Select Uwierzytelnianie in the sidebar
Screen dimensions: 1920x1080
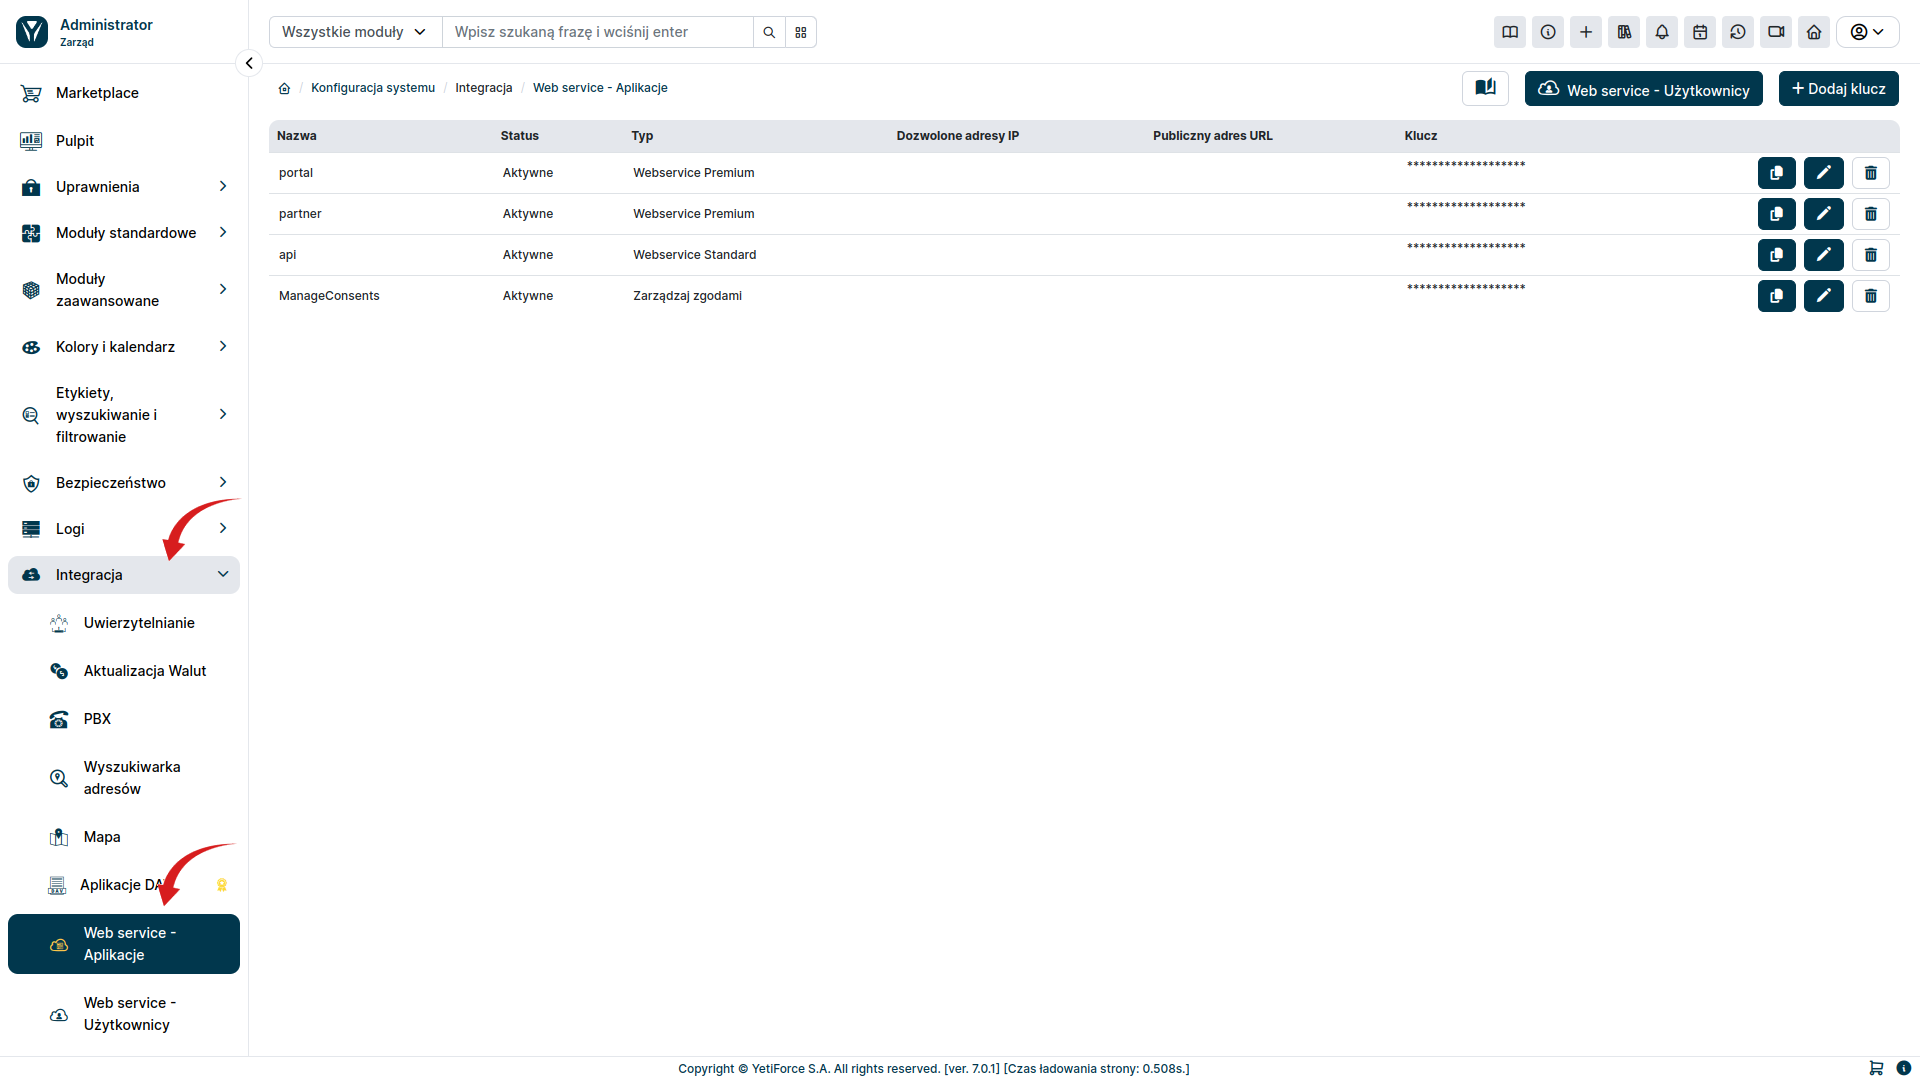tap(139, 622)
